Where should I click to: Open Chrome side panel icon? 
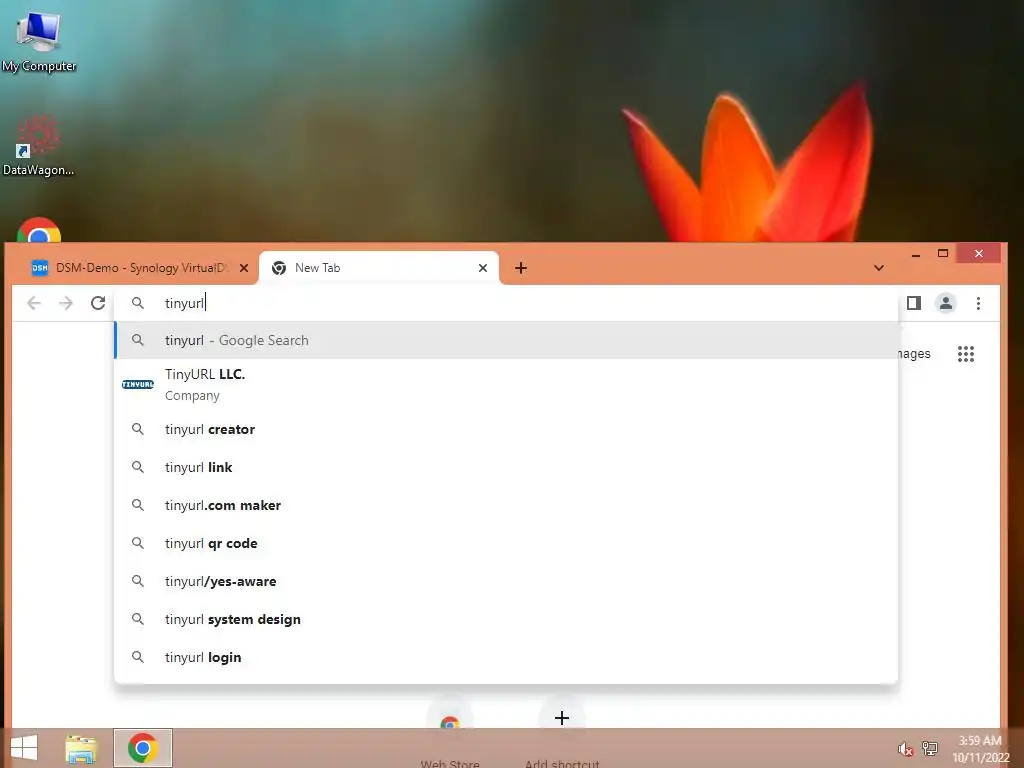pos(914,303)
